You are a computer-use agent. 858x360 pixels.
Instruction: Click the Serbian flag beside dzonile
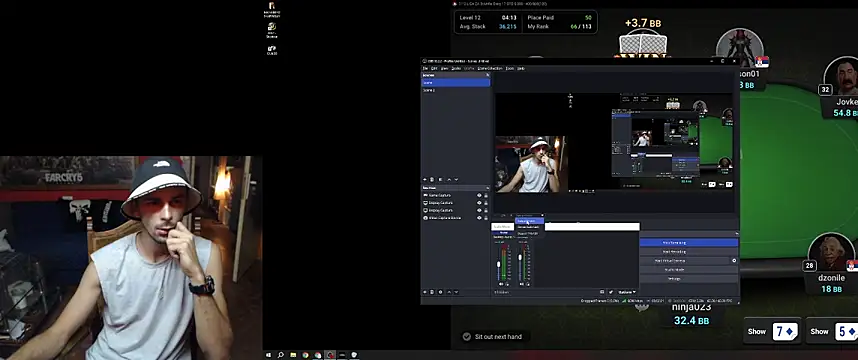tap(852, 265)
